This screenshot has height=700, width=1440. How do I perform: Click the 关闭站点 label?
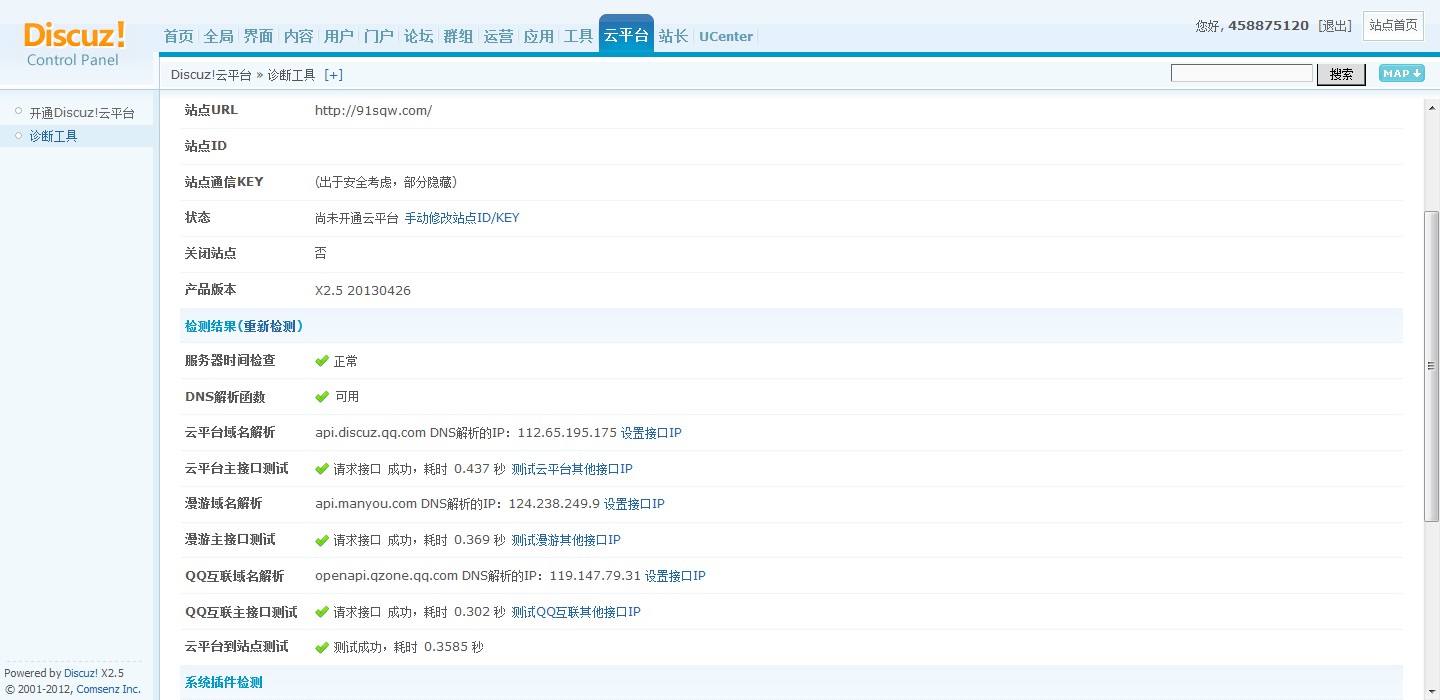211,254
